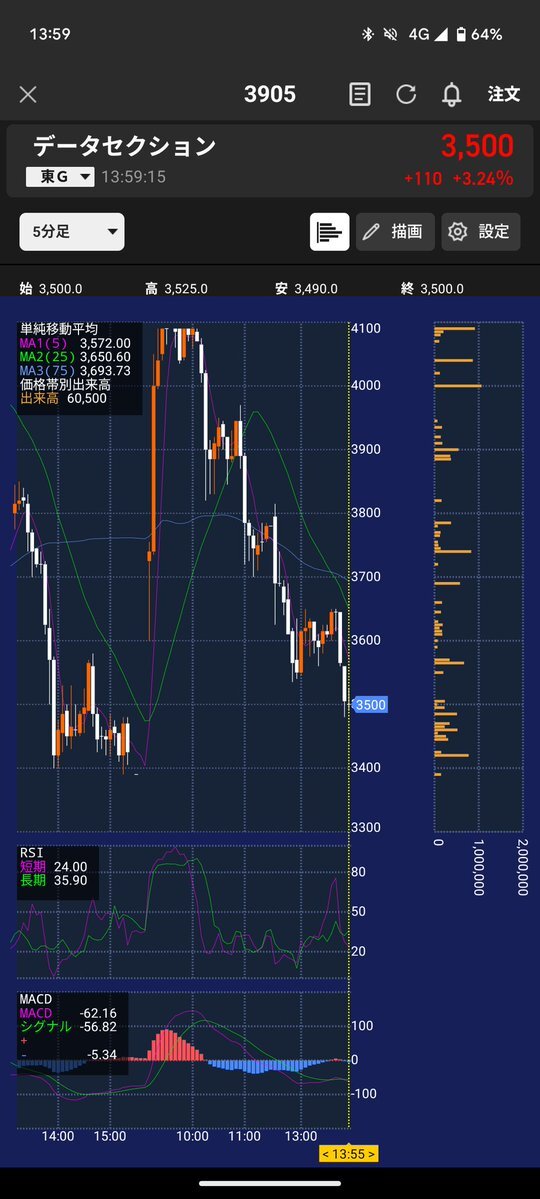Tap the データセクション stock name header
Screen dimensions: 540x1199
[x=124, y=146]
